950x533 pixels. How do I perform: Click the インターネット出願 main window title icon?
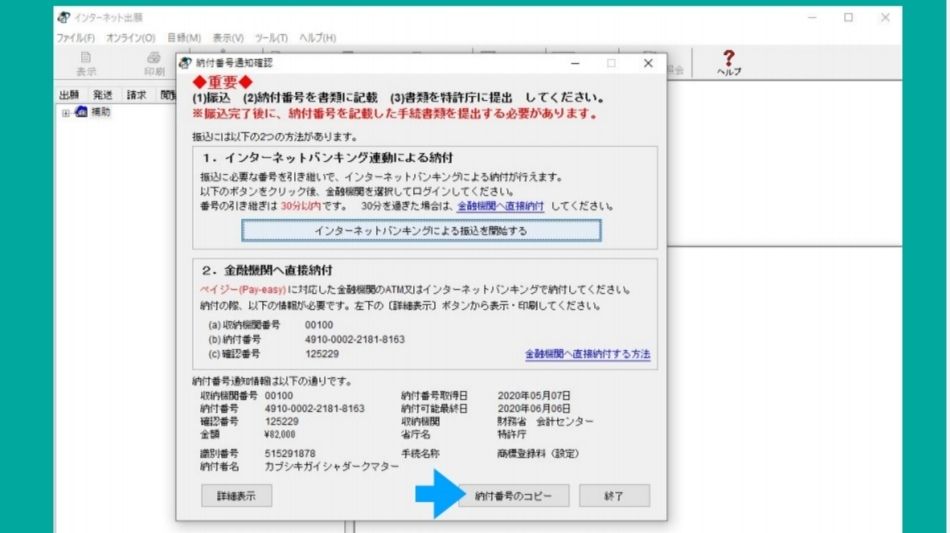[64, 18]
